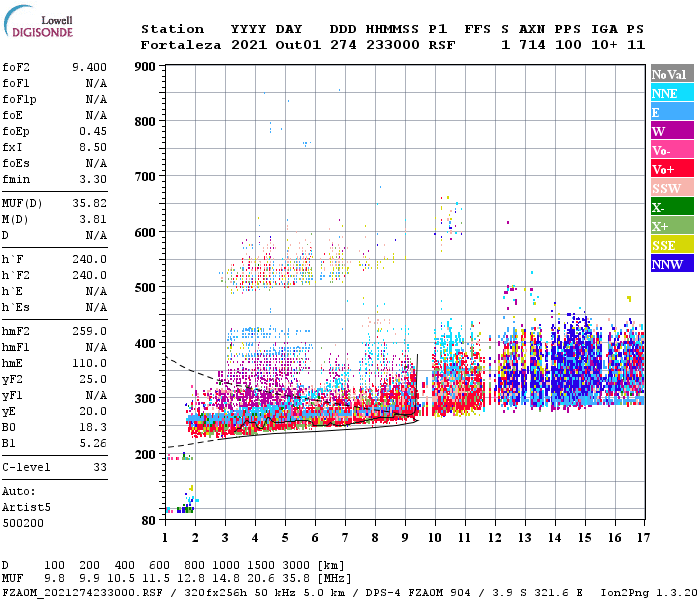700x600 pixels.
Task: Click the Ion2Png 1.3.20 version text
Action: pyautogui.click(x=649, y=593)
